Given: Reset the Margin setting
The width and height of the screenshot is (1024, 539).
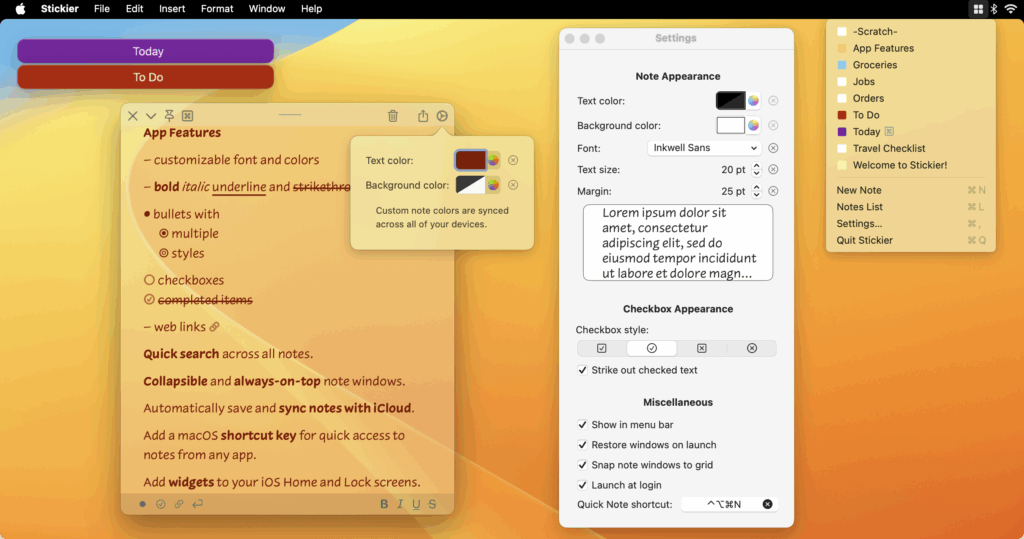Looking at the screenshot, I should point(773,191).
